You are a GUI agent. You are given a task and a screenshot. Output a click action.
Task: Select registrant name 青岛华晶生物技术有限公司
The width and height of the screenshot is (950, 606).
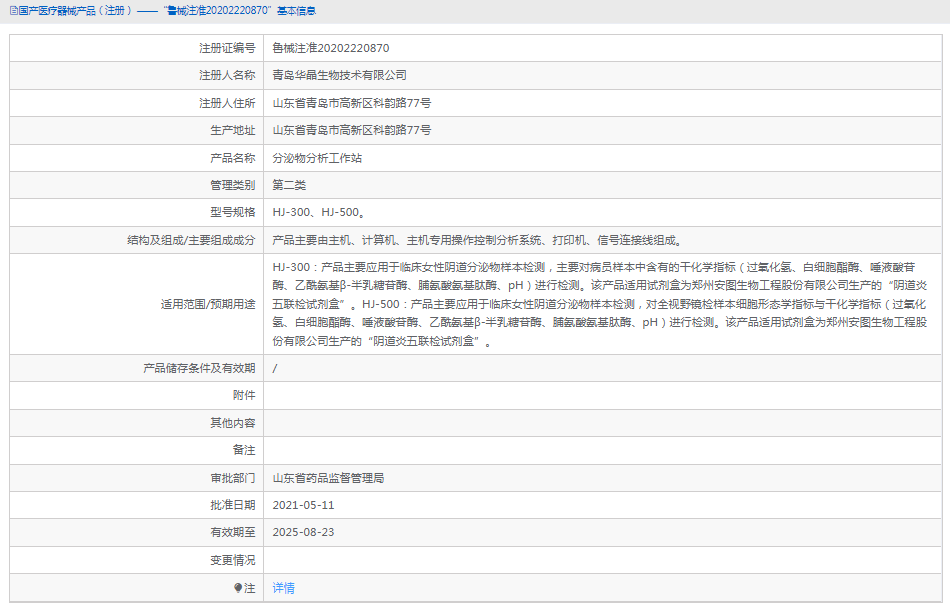(x=339, y=75)
